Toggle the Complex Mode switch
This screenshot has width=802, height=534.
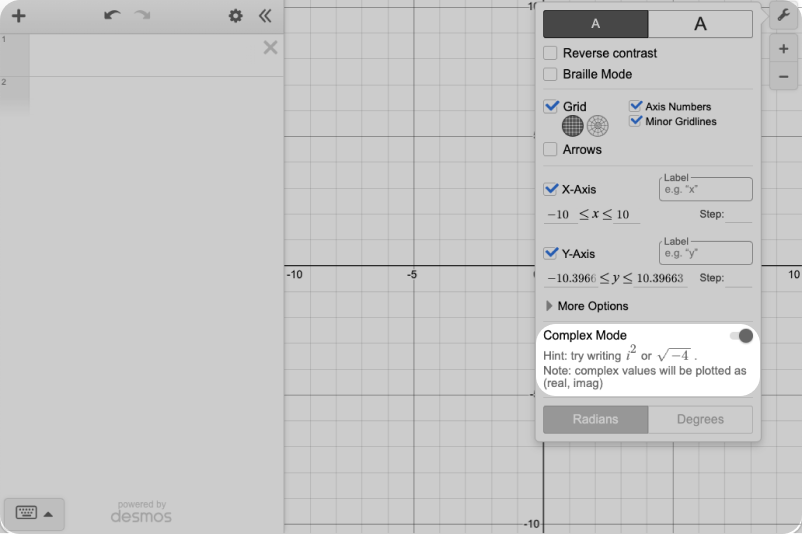click(741, 336)
